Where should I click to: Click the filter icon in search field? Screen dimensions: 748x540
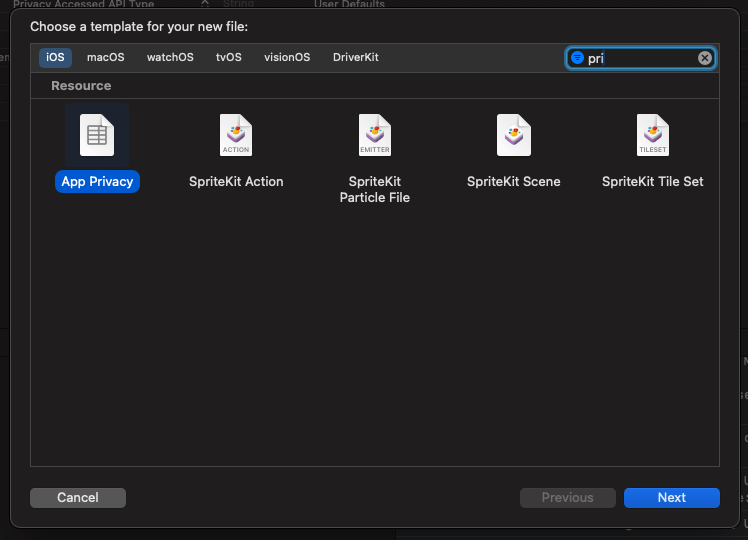click(x=577, y=58)
